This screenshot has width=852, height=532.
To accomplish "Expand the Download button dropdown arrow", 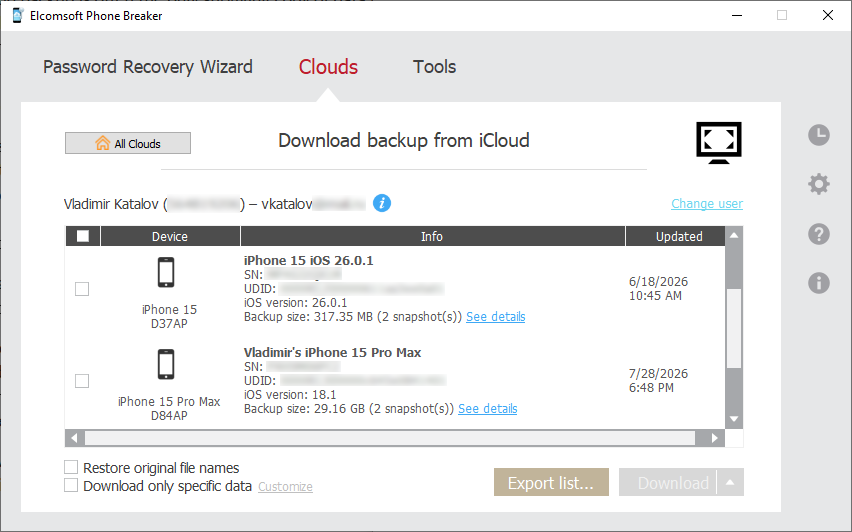I will 730,483.
